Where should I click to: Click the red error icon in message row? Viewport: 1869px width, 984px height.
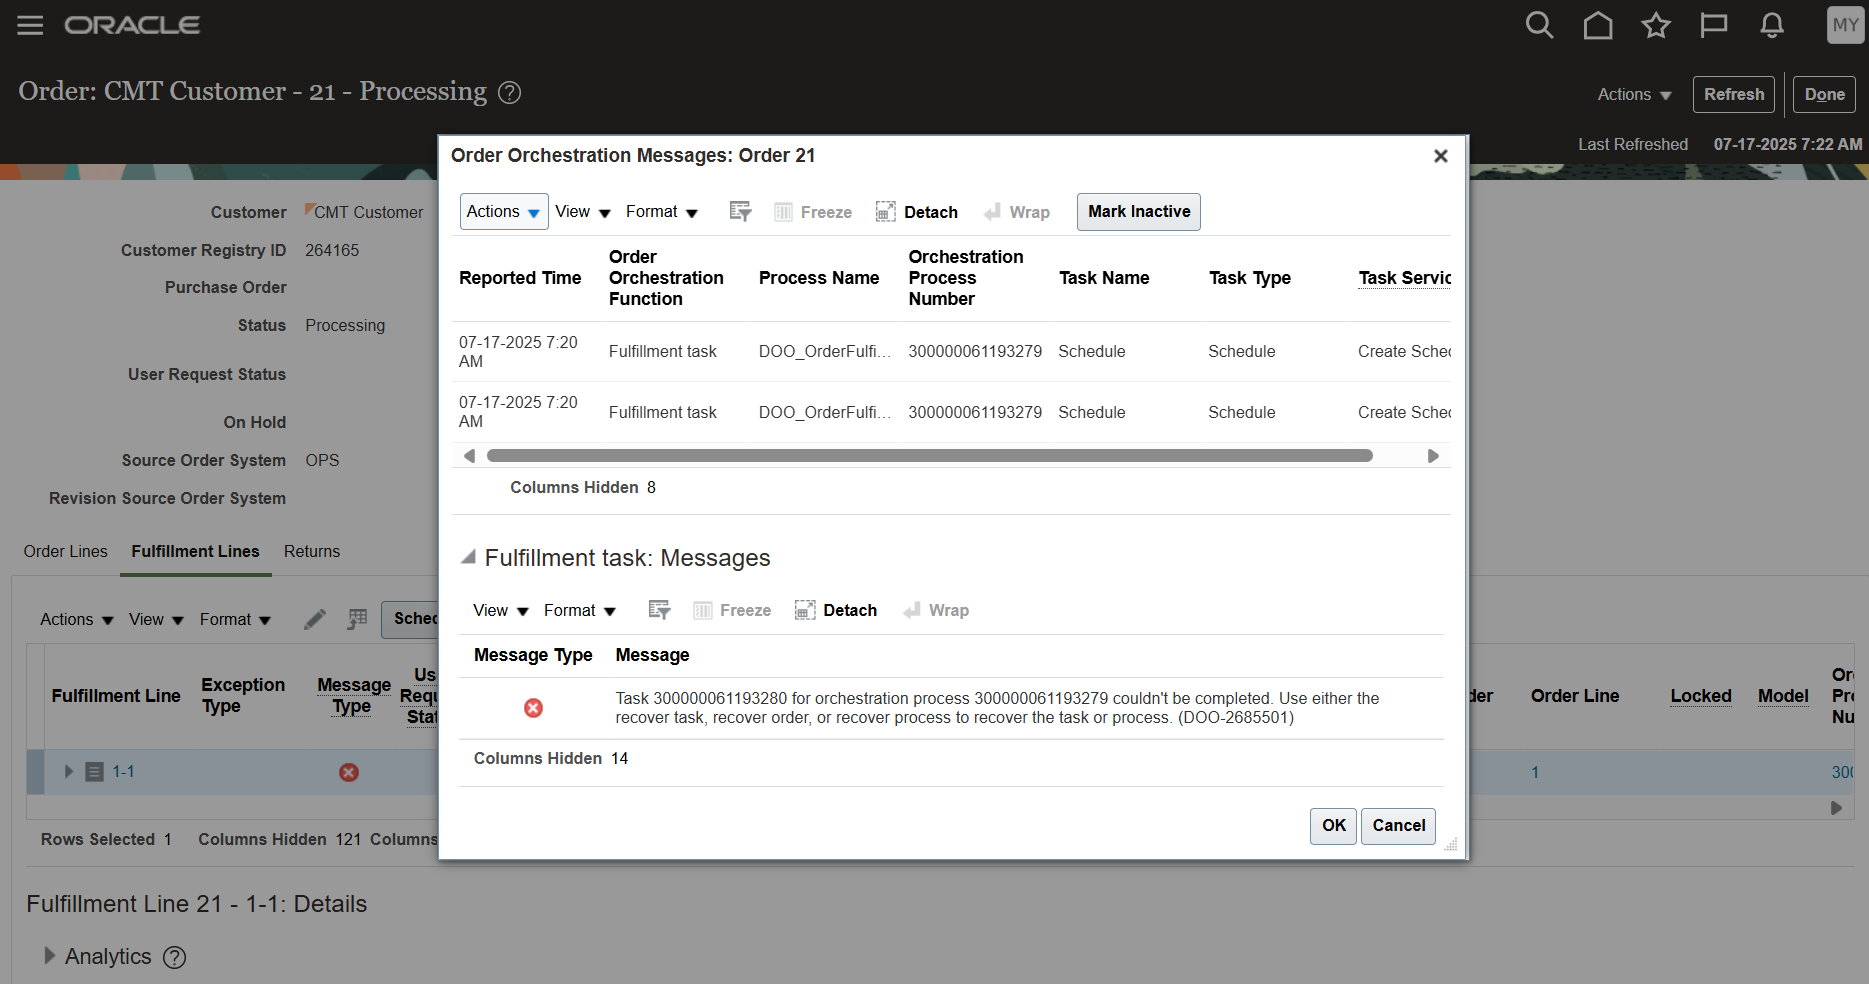[534, 708]
